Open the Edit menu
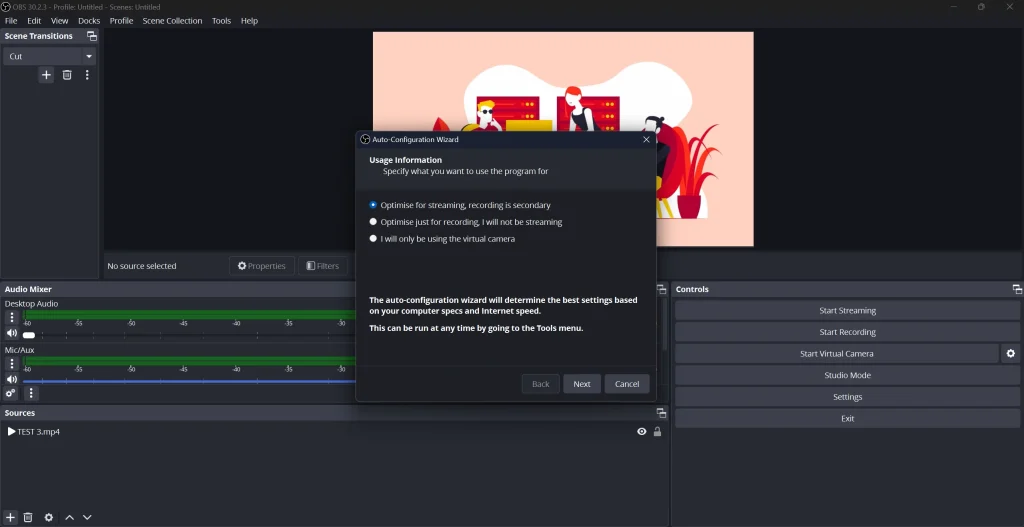Screen dimensions: 1024x527 tap(34, 21)
